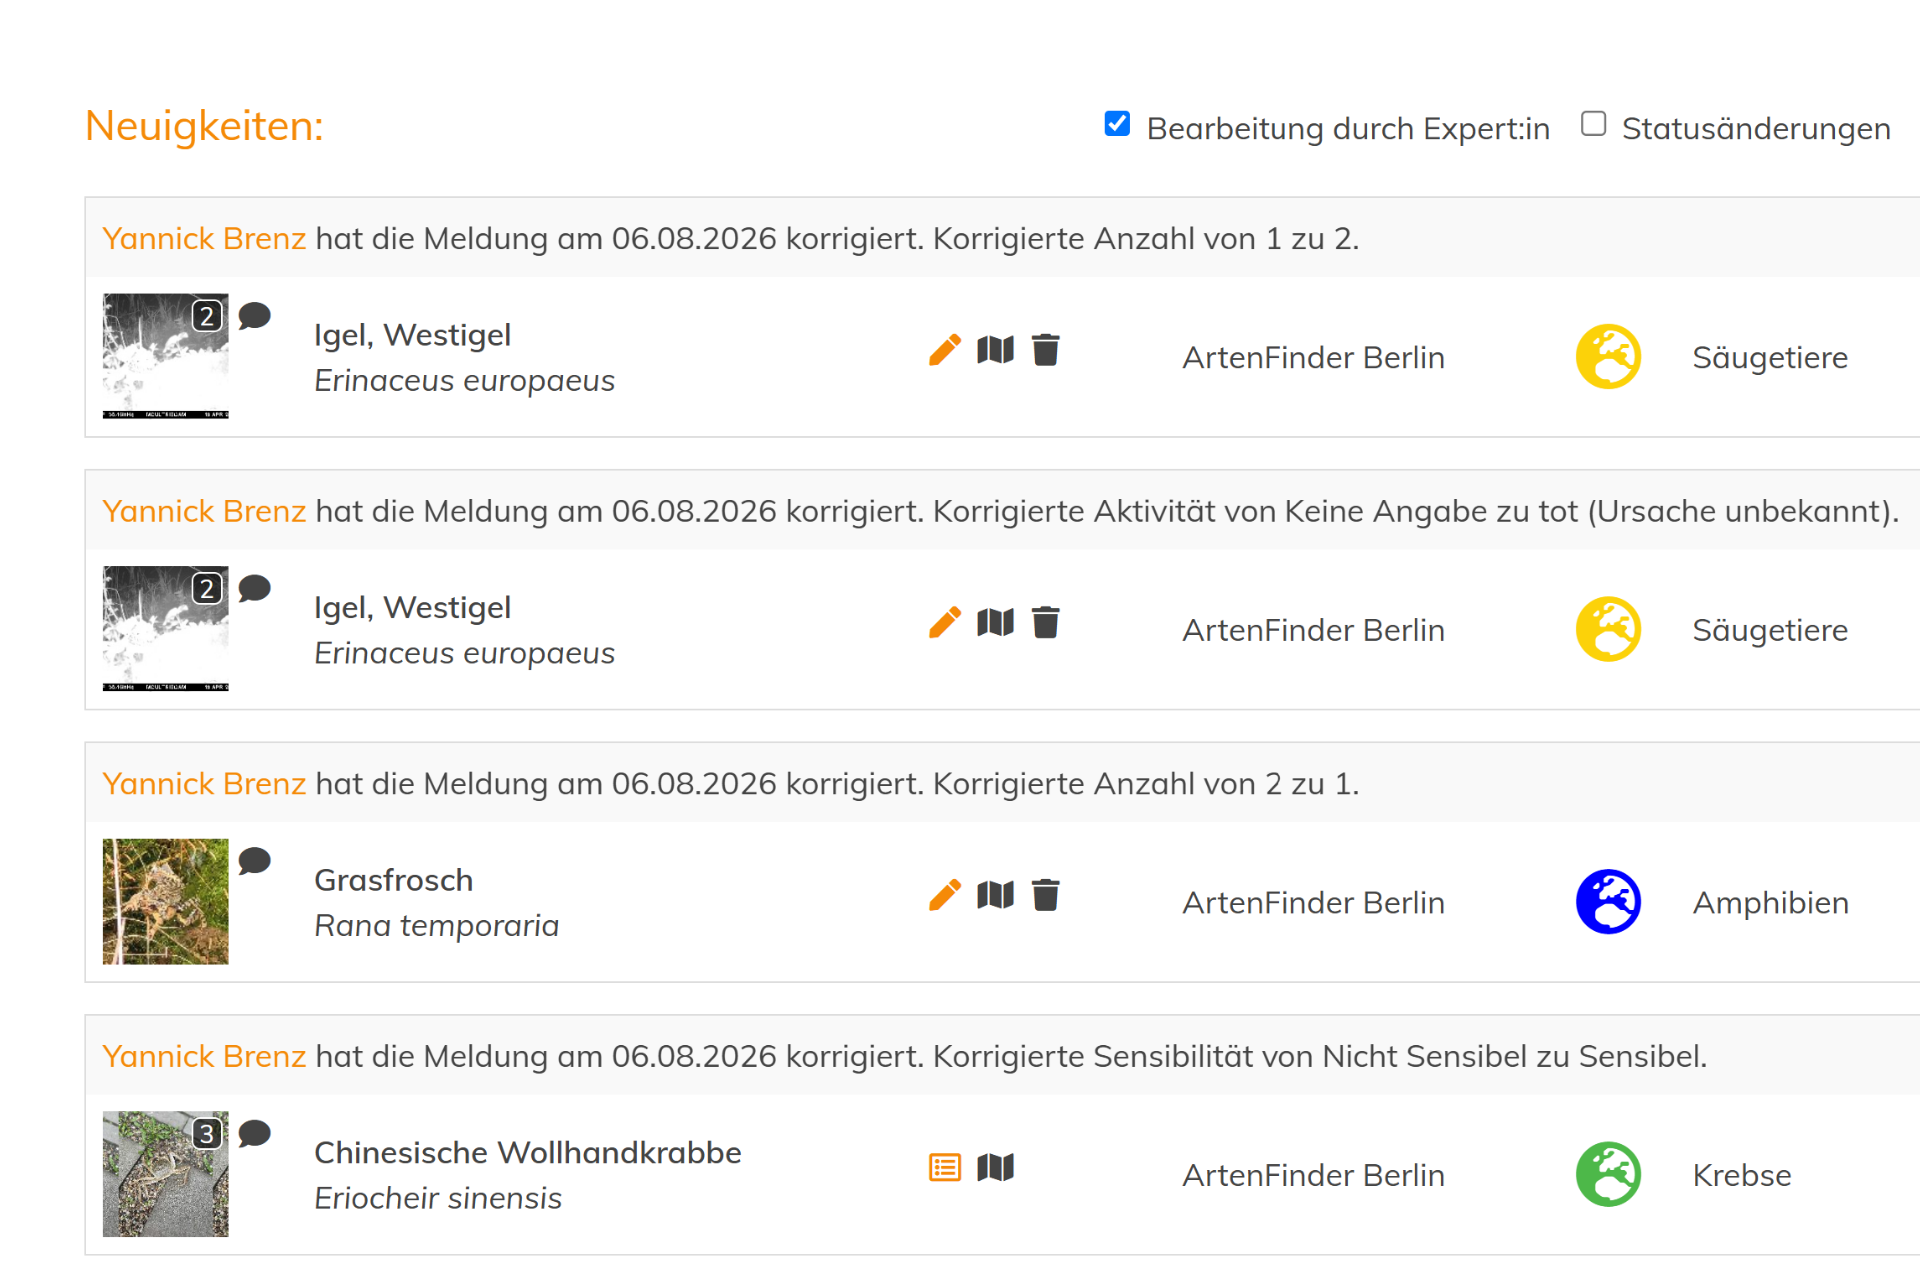1920x1280 pixels.
Task: Edit the Grasfrosch entry with pencil icon
Action: tap(944, 895)
